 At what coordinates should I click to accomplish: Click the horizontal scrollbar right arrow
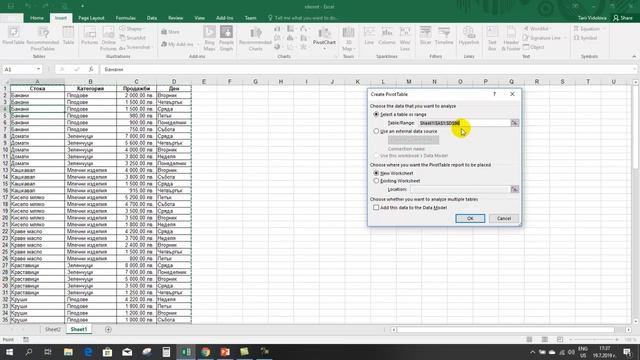tap(629, 330)
